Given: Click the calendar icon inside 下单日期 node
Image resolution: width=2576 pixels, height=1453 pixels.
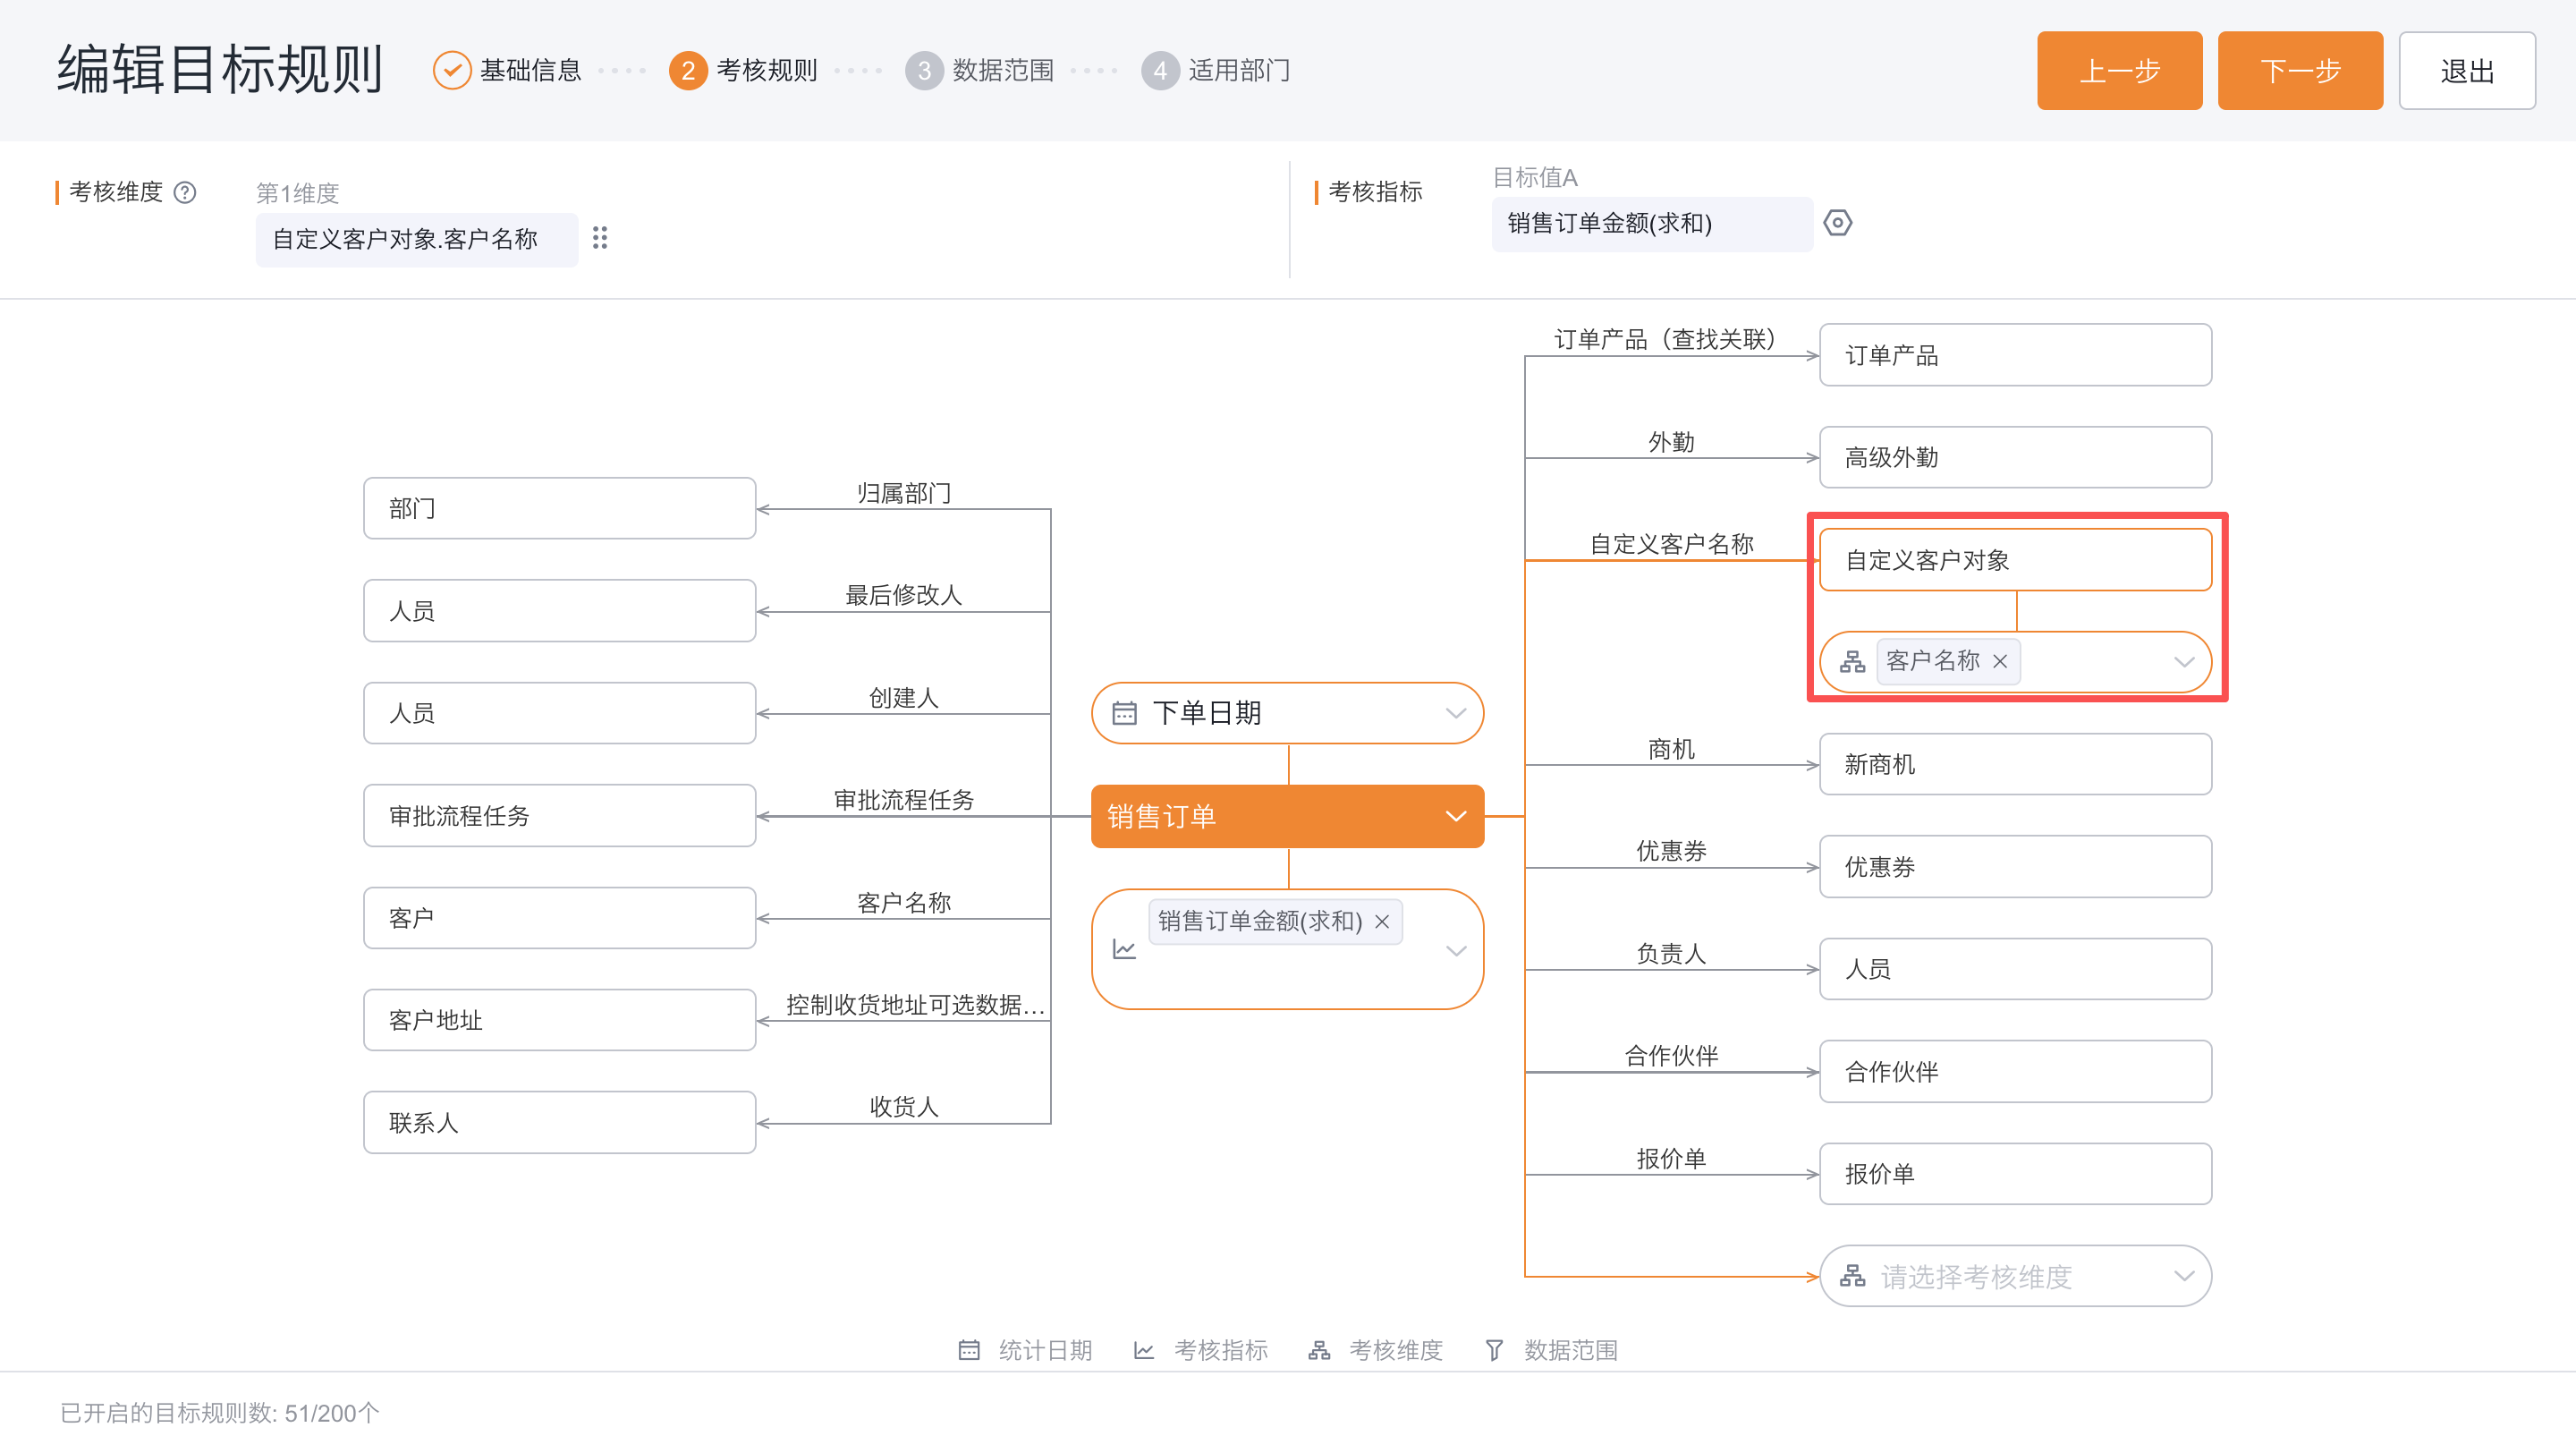Looking at the screenshot, I should tap(1126, 713).
